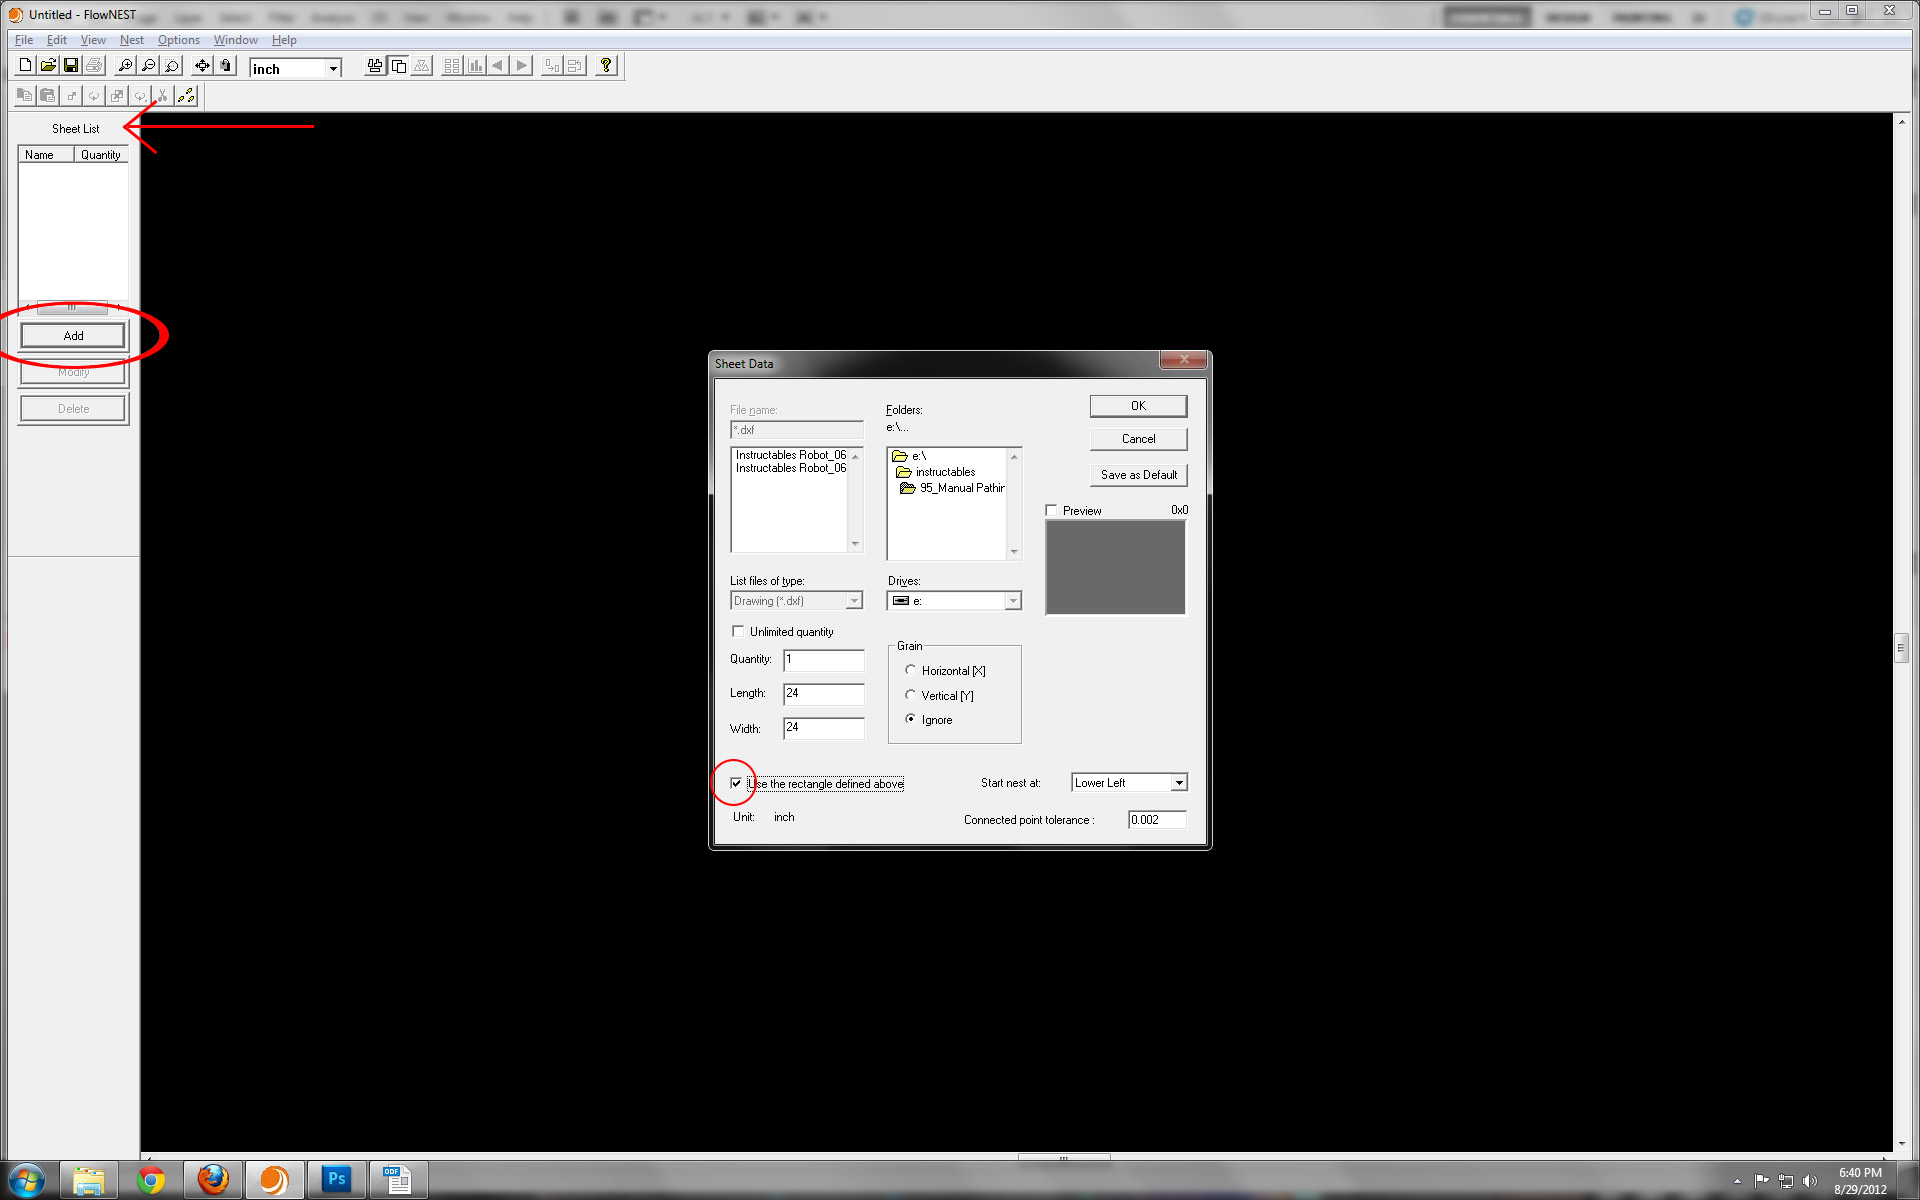Click the Length input field
This screenshot has height=1200, width=1920.
tap(823, 693)
